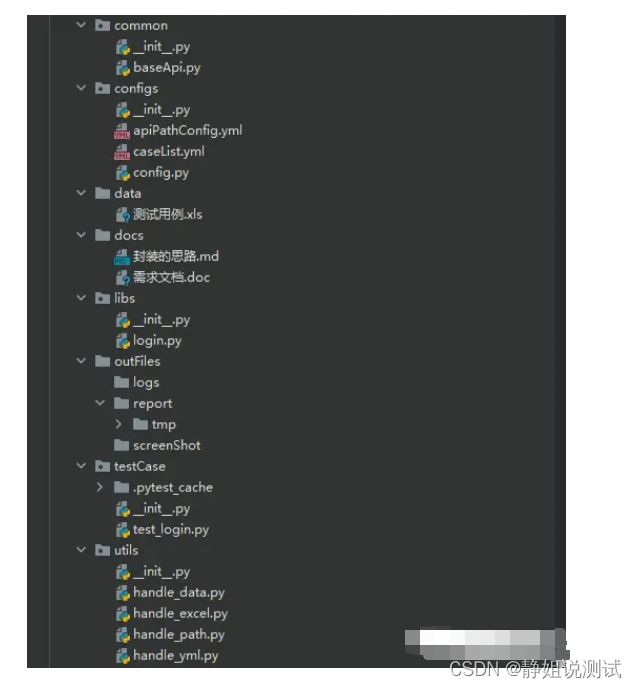Open handle_path.py file name

point(179,634)
